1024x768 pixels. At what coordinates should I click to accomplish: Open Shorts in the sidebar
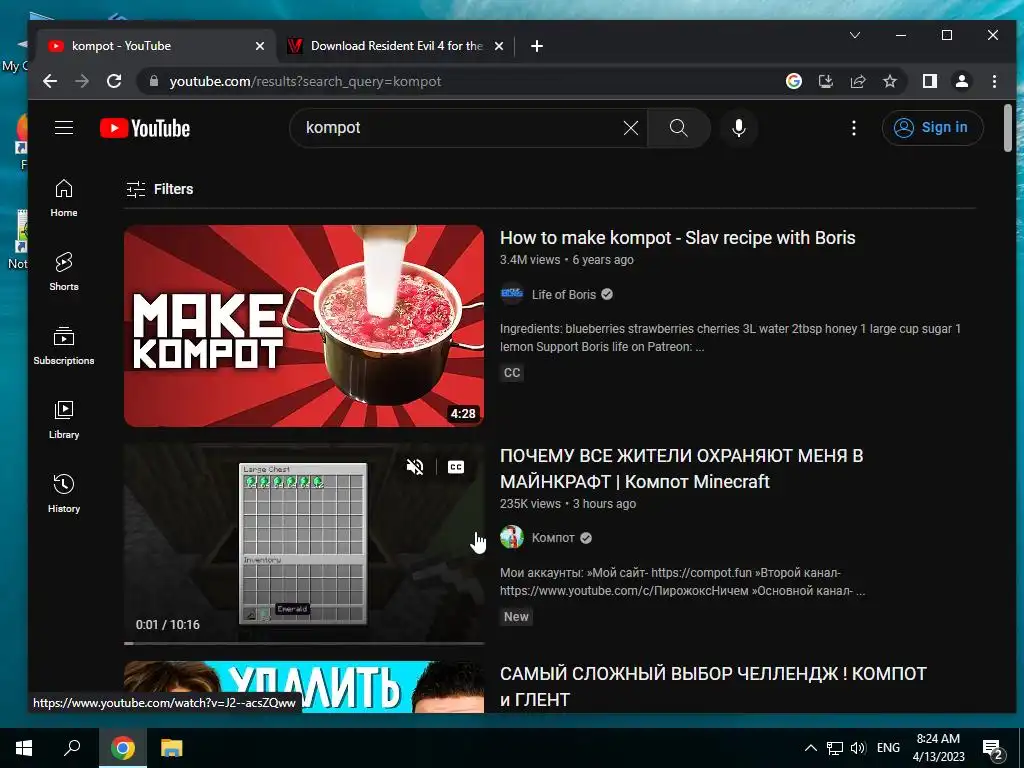pyautogui.click(x=64, y=272)
